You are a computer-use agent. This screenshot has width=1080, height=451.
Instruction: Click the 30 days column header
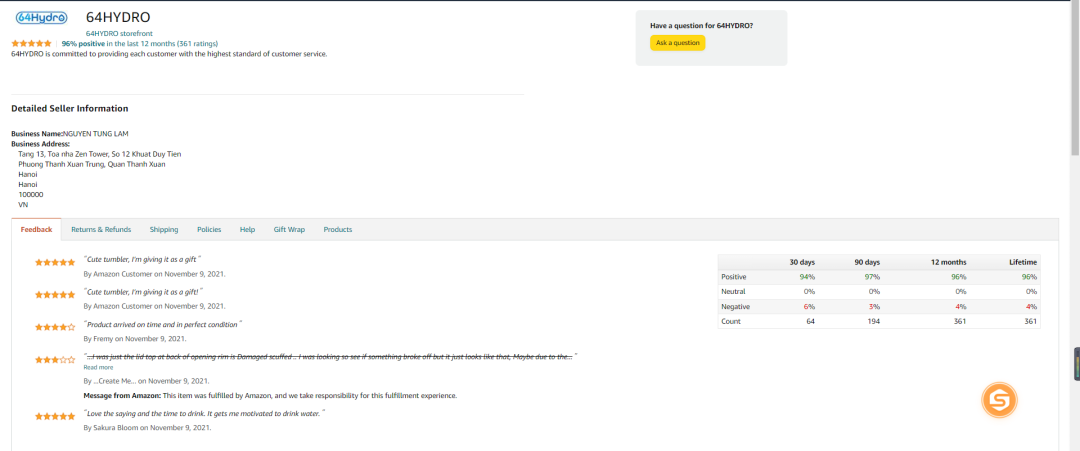pos(802,262)
